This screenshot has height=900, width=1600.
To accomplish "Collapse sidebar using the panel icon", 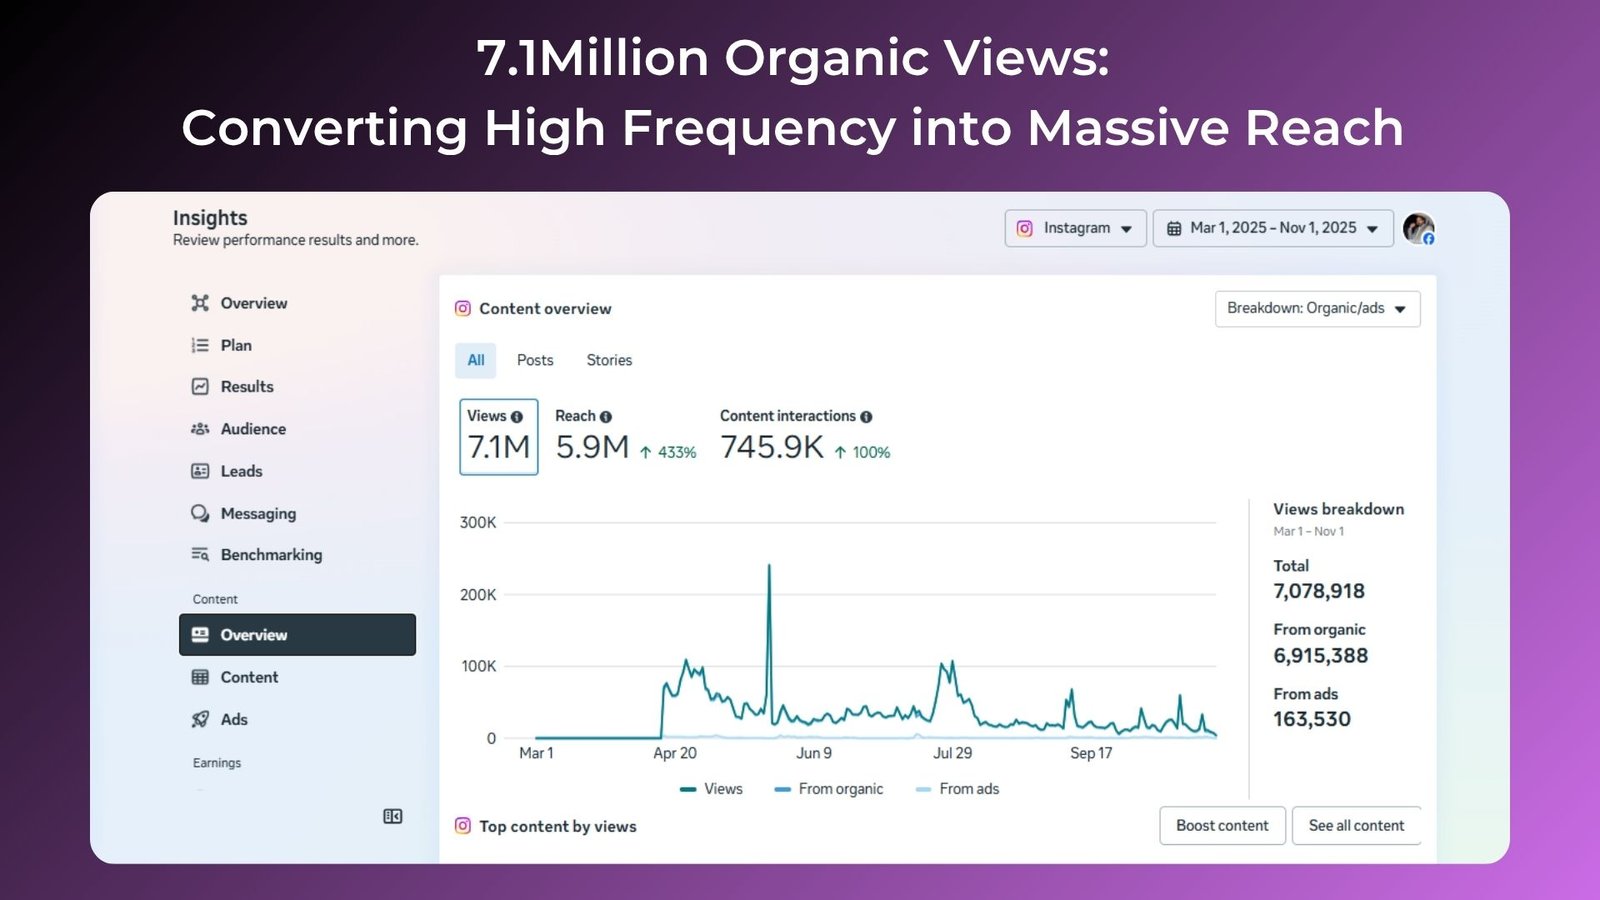I will click(393, 817).
